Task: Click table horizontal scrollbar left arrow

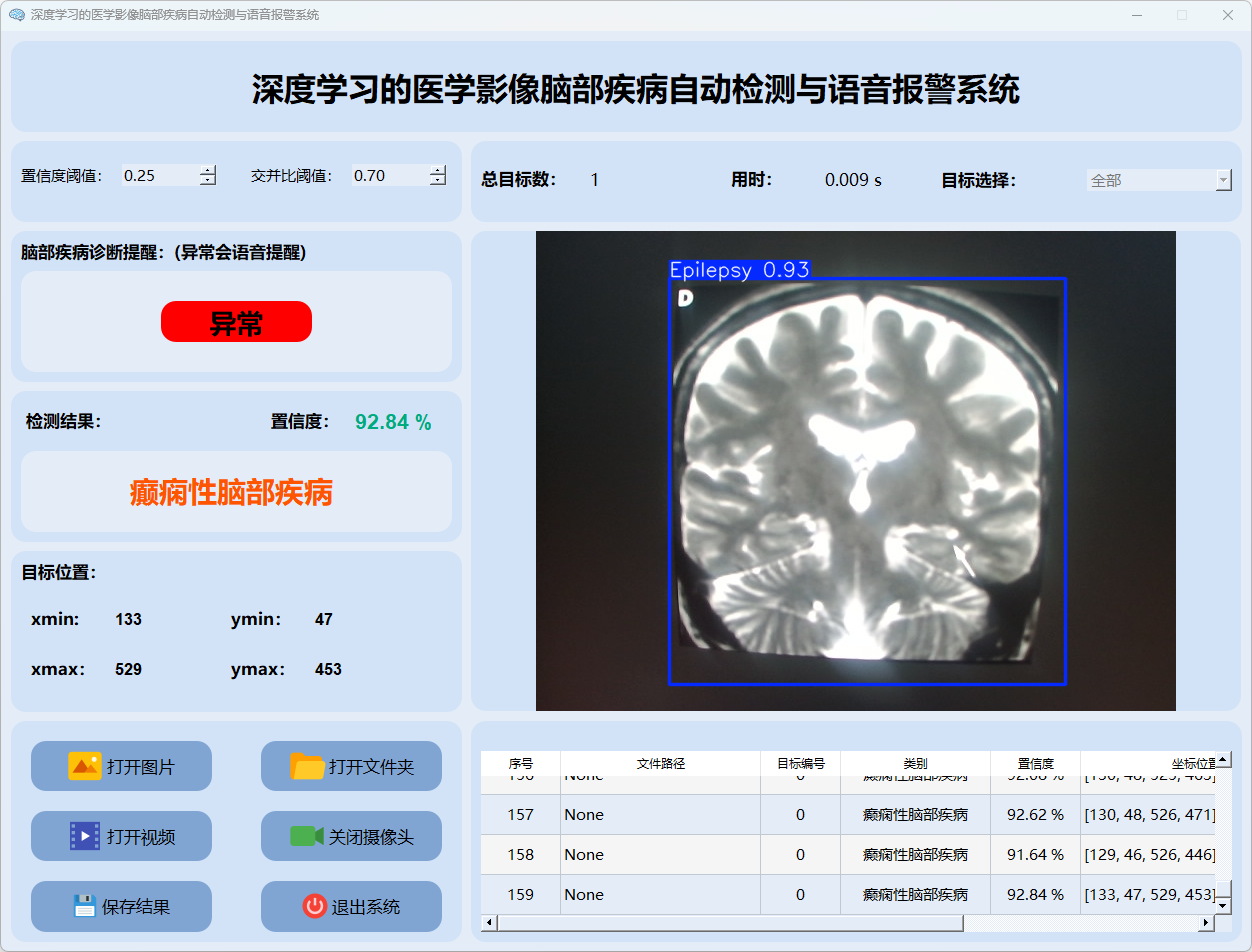Action: (489, 922)
